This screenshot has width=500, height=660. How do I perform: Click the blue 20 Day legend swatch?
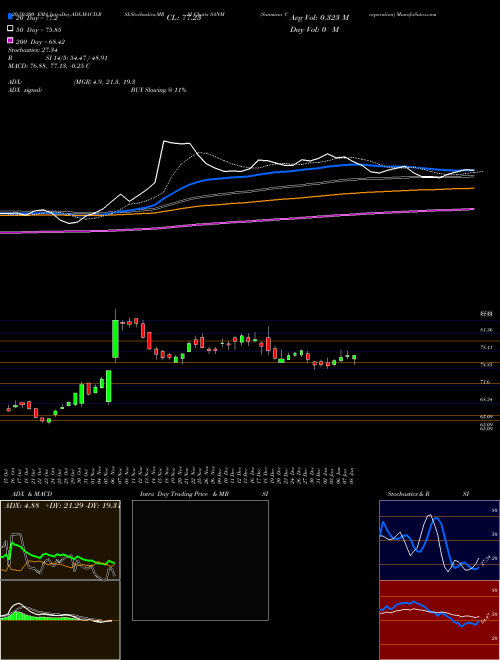[10, 17]
